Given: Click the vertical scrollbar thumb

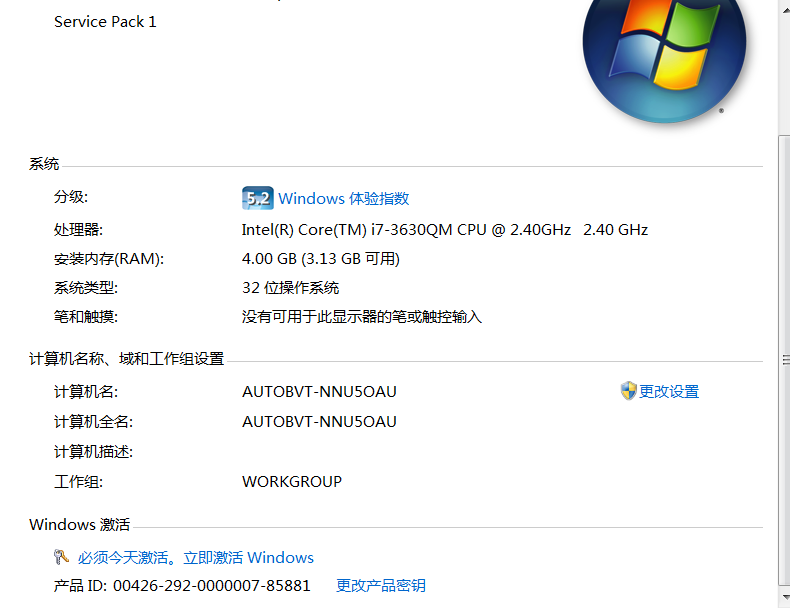Looking at the screenshot, I should click(784, 360).
